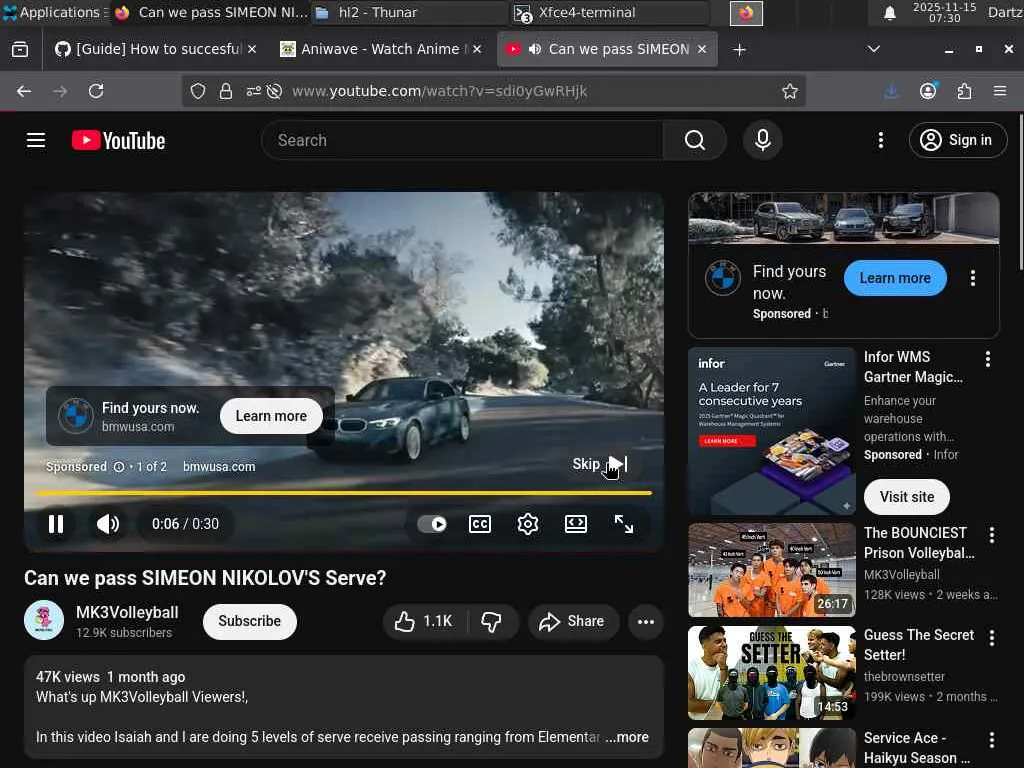Dislike the video with the thumbs down
This screenshot has height=768, width=1024.
point(492,621)
